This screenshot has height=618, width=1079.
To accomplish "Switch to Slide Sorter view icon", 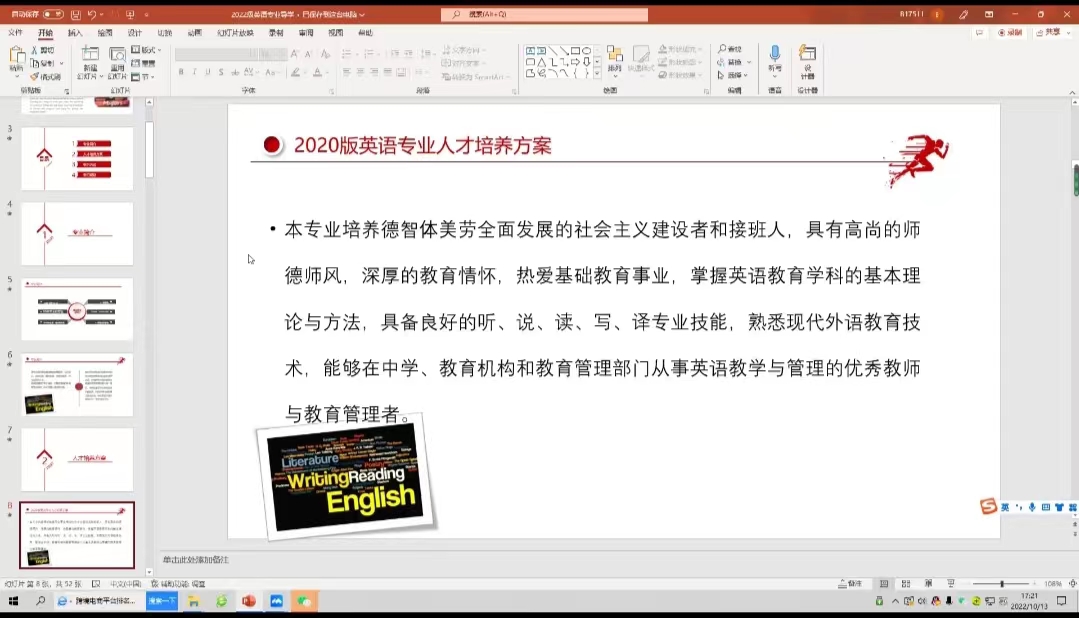I will (906, 584).
